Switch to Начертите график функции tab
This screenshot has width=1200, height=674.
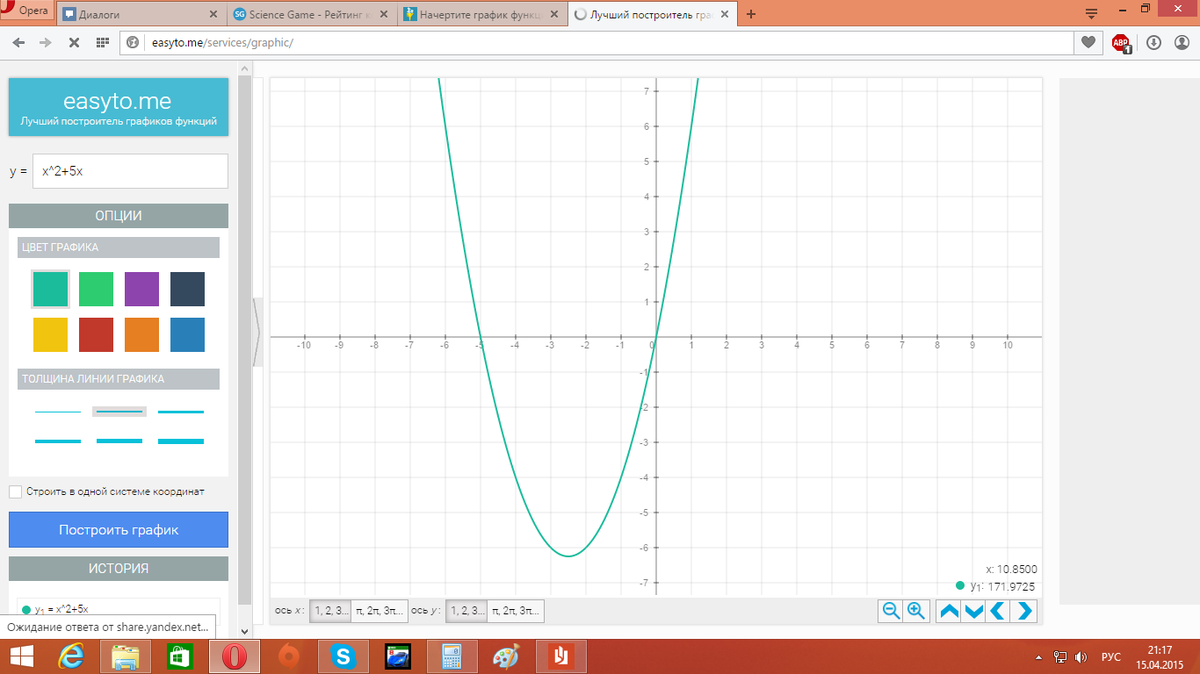pyautogui.click(x=482, y=15)
